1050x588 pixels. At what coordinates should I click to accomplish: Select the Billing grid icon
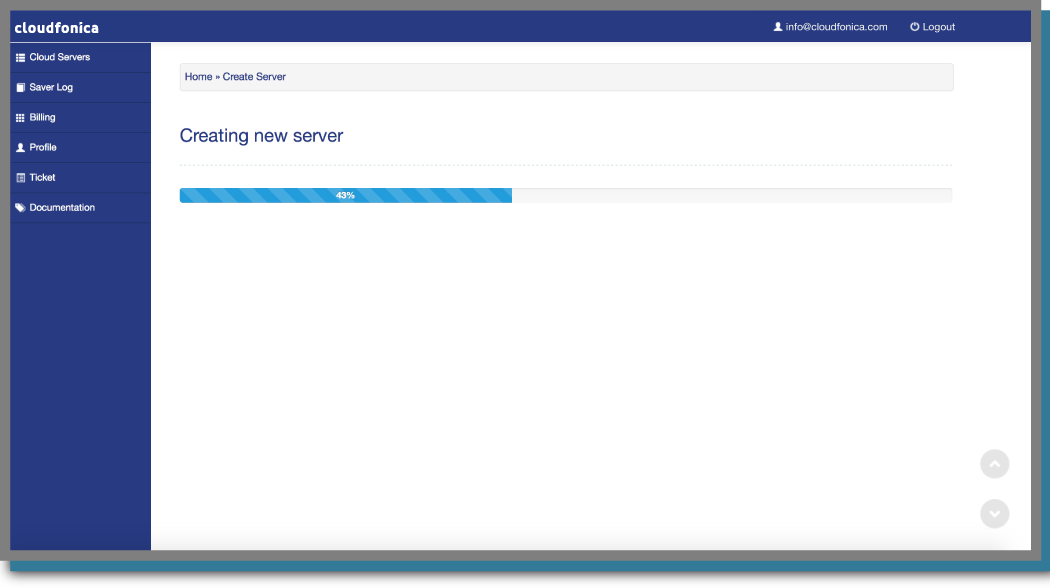(20, 118)
